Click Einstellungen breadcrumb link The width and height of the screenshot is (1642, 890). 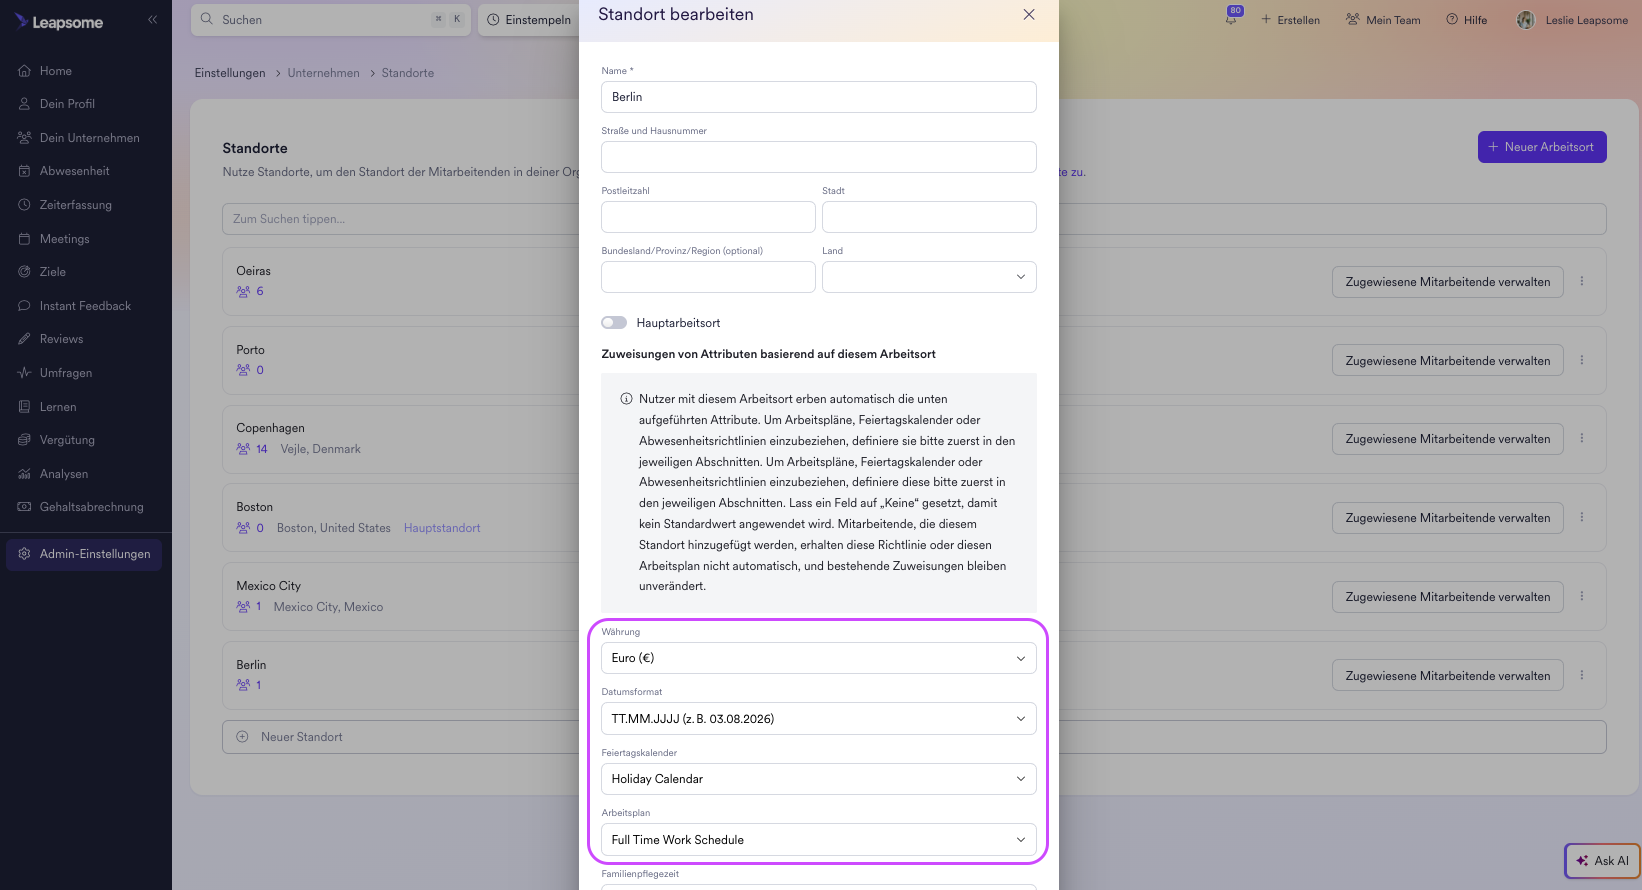click(230, 73)
